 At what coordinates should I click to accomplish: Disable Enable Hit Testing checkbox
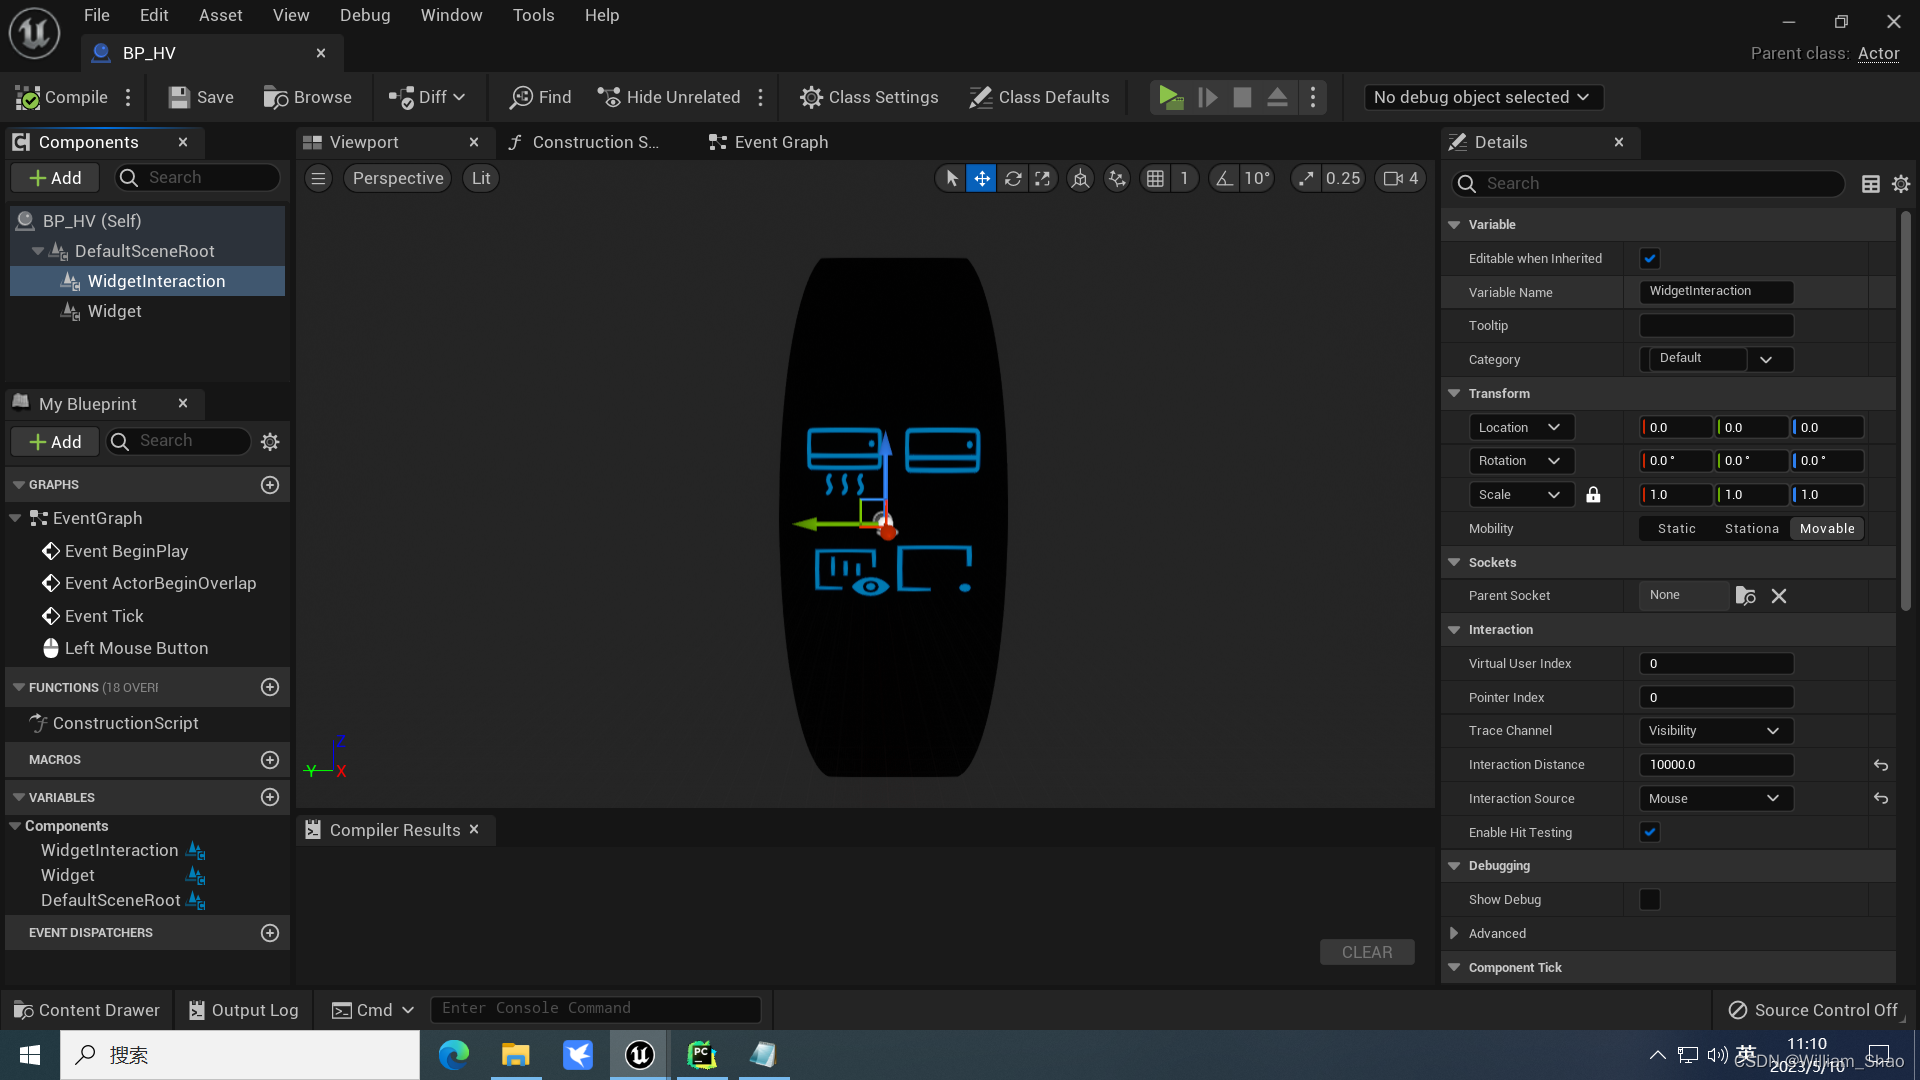coord(1650,831)
